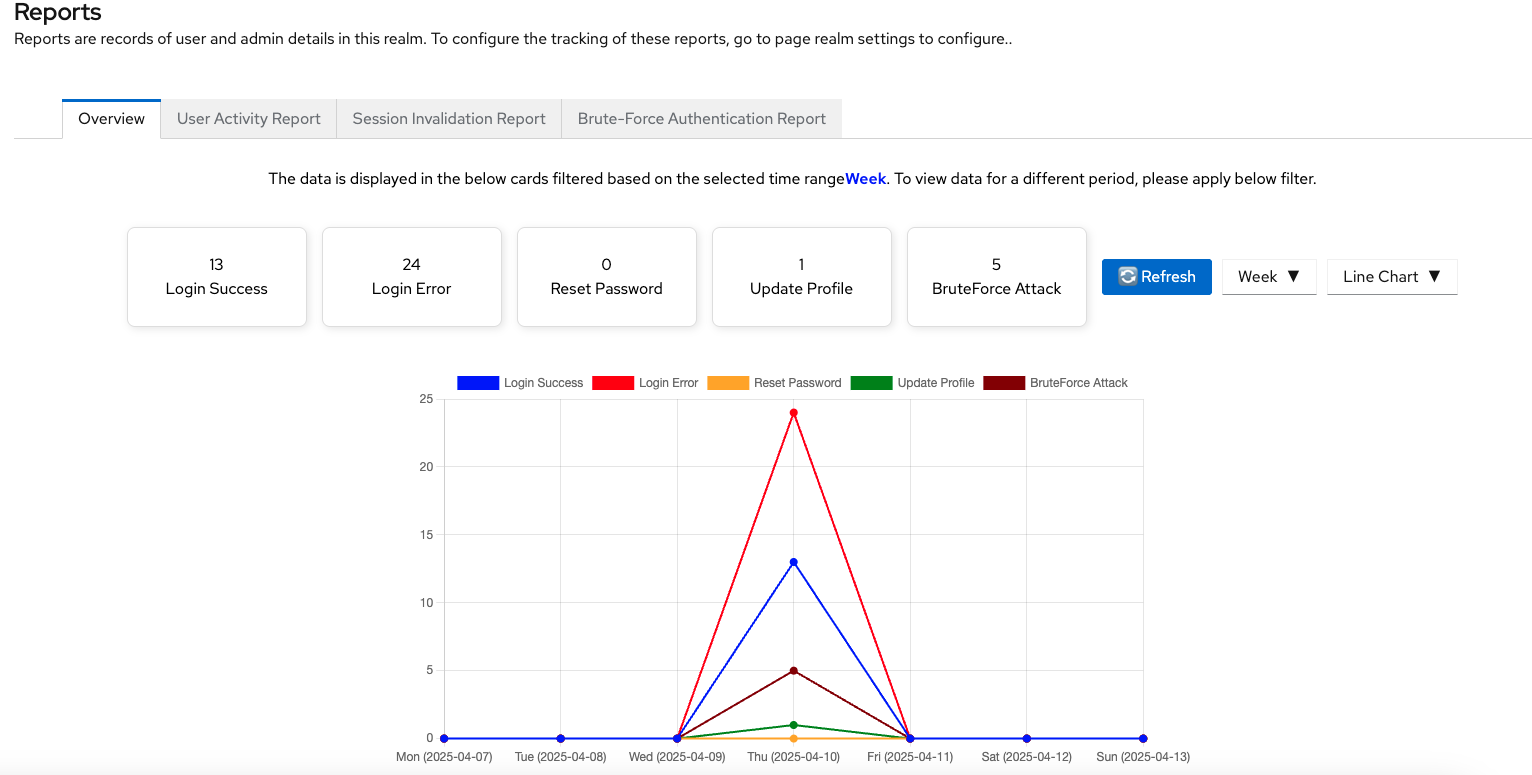1532x775 pixels.
Task: Toggle BruteForce Attack legend maroon swatch
Action: [x=1003, y=383]
